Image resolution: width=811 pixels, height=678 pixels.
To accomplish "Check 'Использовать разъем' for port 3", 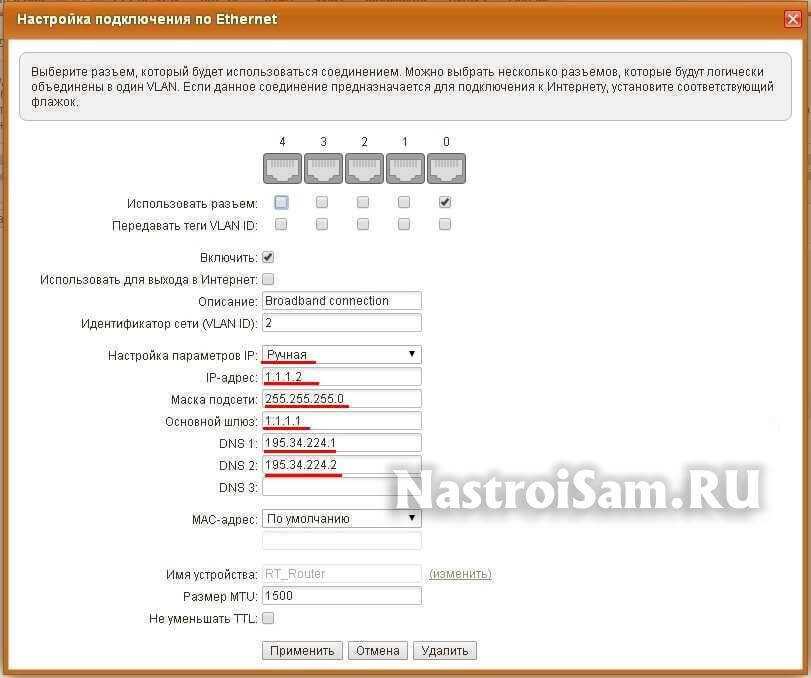I will [x=322, y=202].
